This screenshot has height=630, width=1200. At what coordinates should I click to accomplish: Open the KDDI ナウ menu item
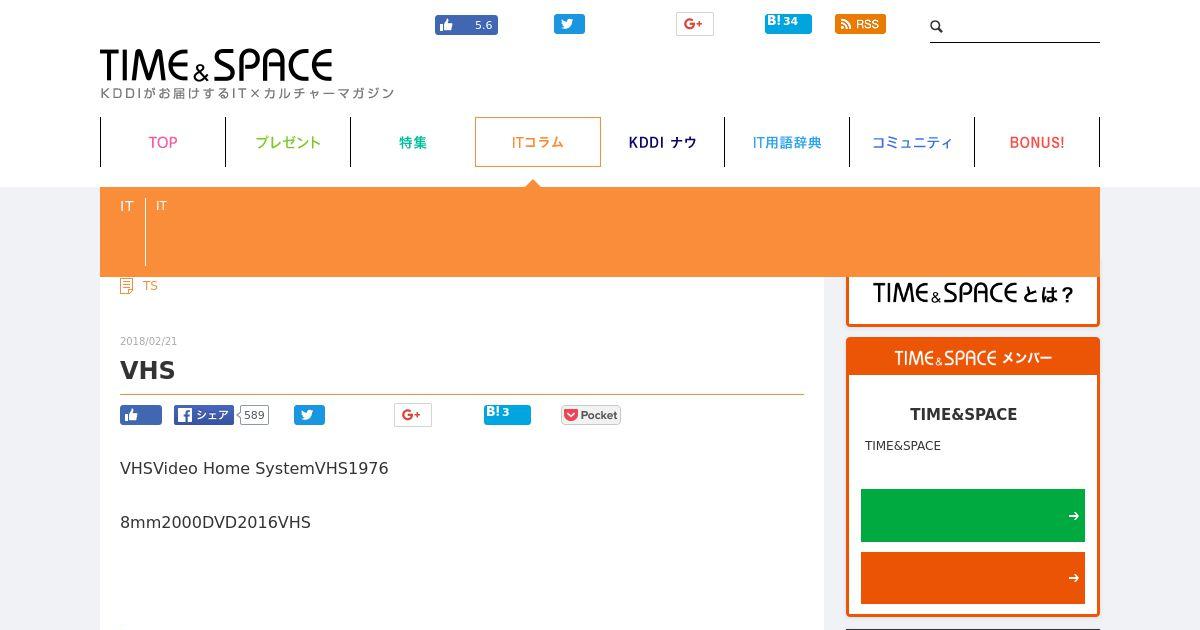pos(662,142)
